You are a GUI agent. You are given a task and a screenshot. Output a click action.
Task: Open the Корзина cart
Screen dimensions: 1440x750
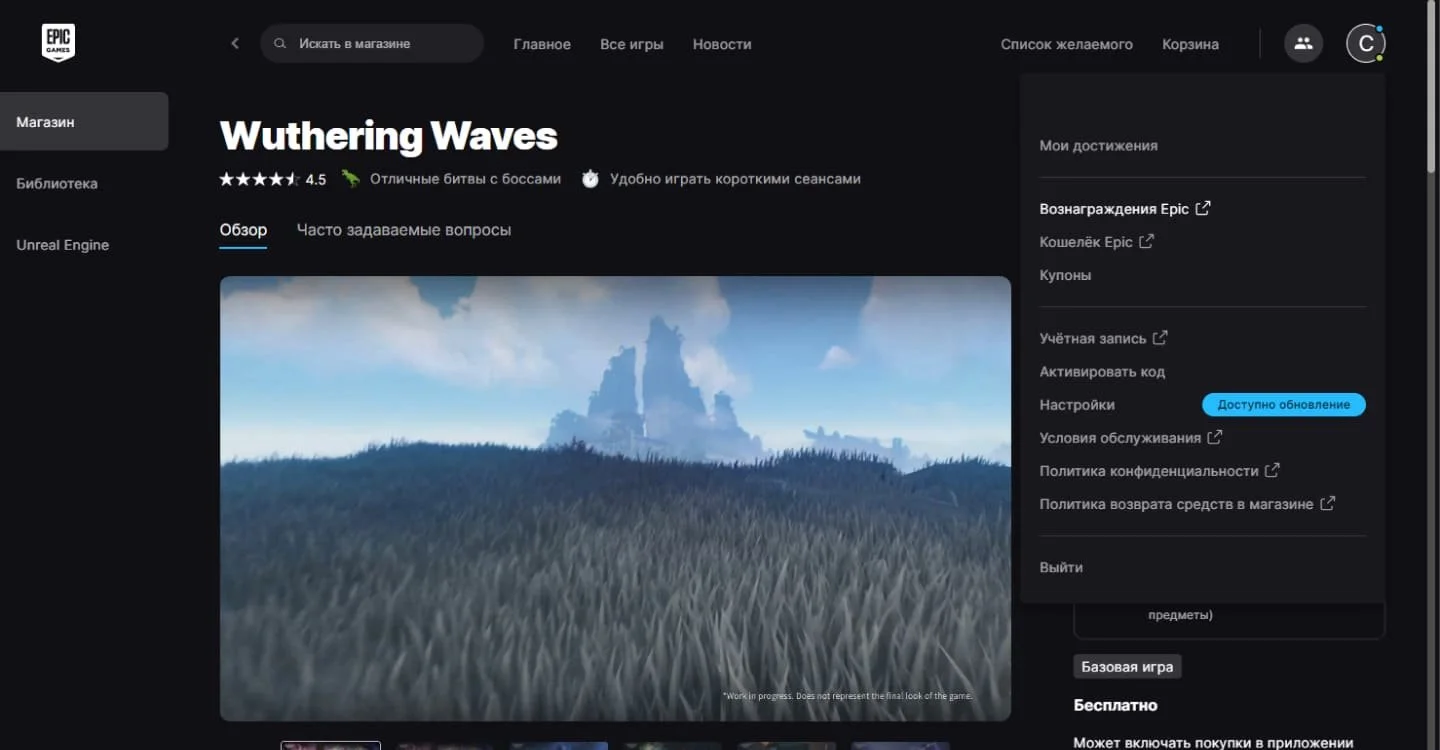[x=1190, y=44]
